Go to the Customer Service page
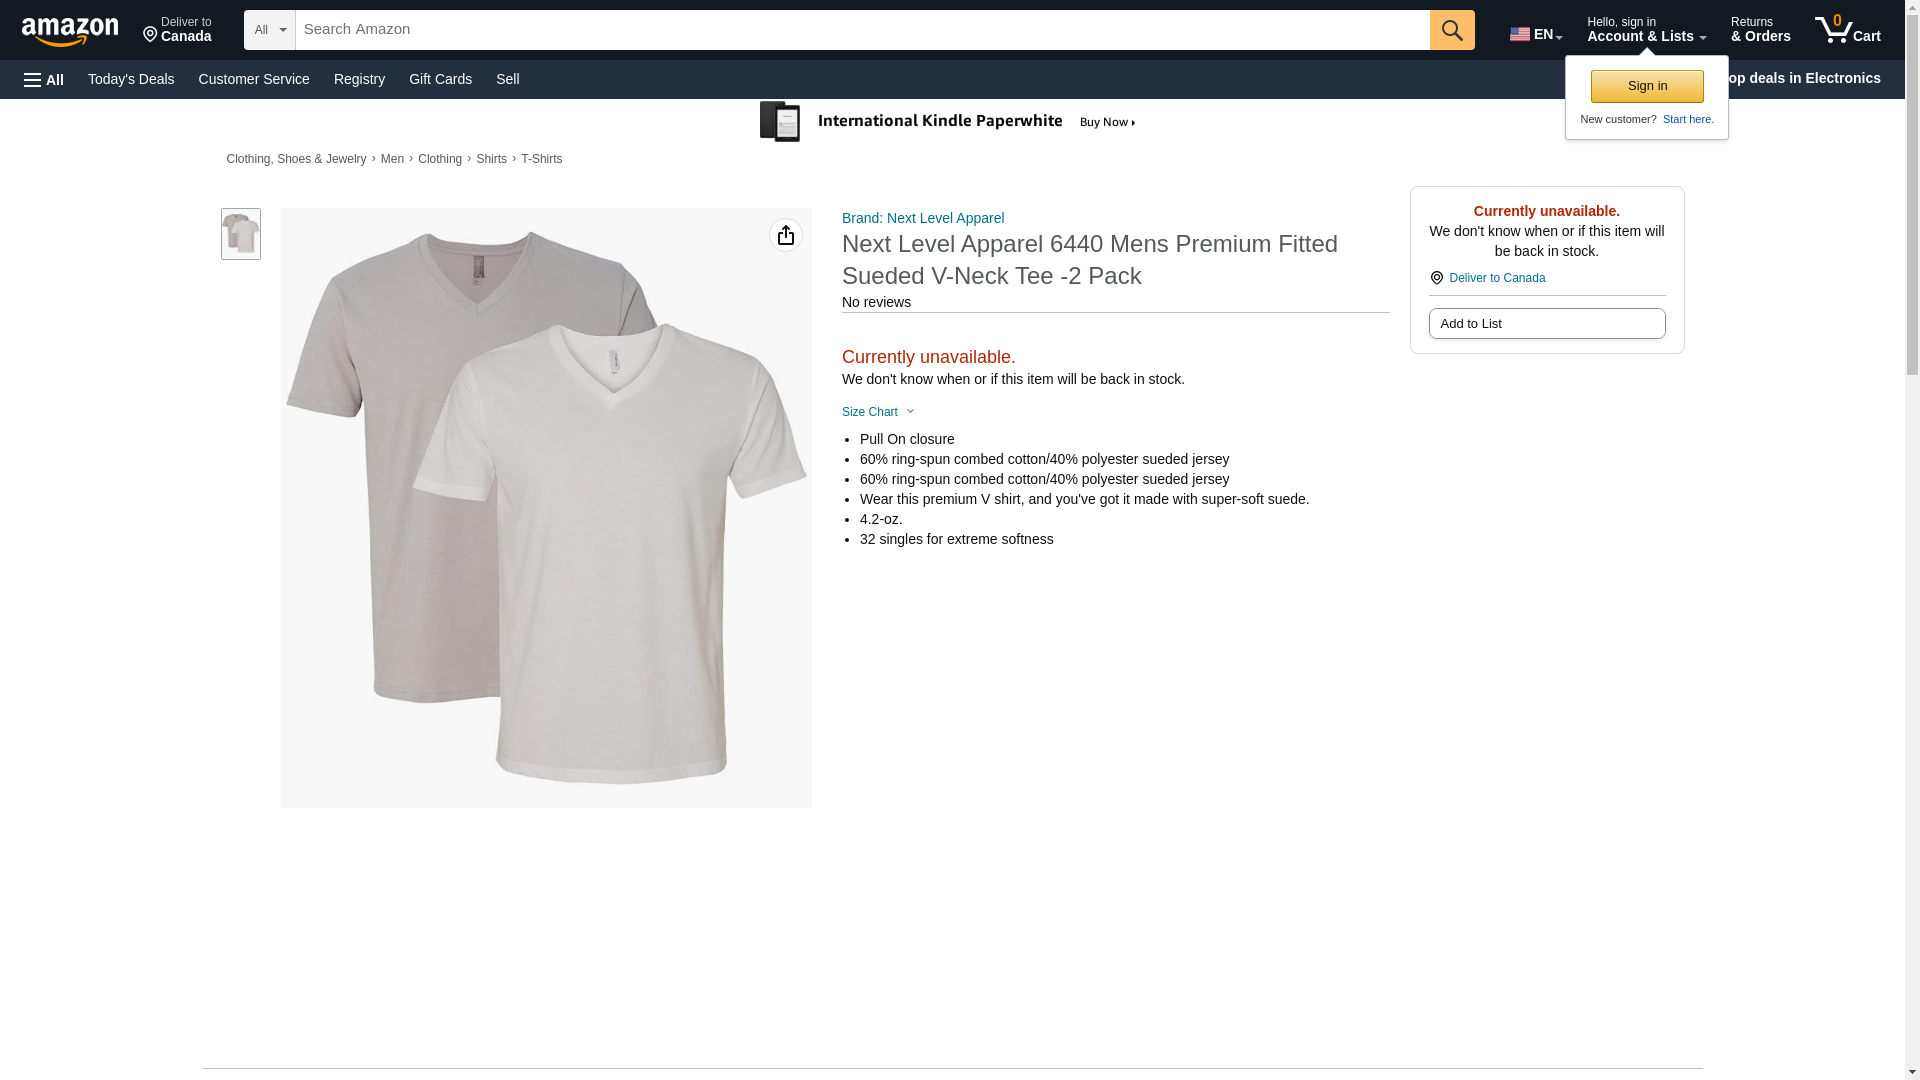Image resolution: width=1920 pixels, height=1080 pixels. click(x=254, y=79)
